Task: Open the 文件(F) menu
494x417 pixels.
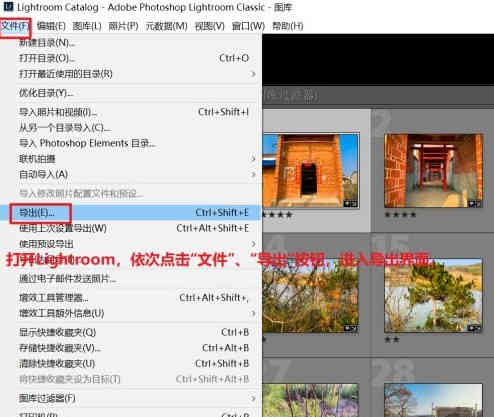Action: click(15, 26)
